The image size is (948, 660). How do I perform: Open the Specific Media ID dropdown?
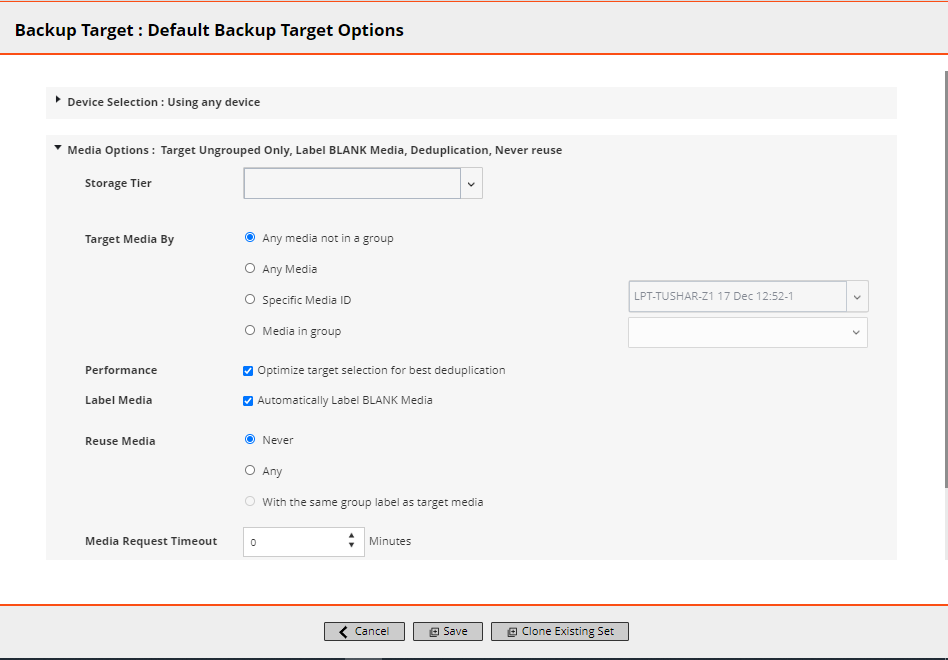tap(857, 297)
